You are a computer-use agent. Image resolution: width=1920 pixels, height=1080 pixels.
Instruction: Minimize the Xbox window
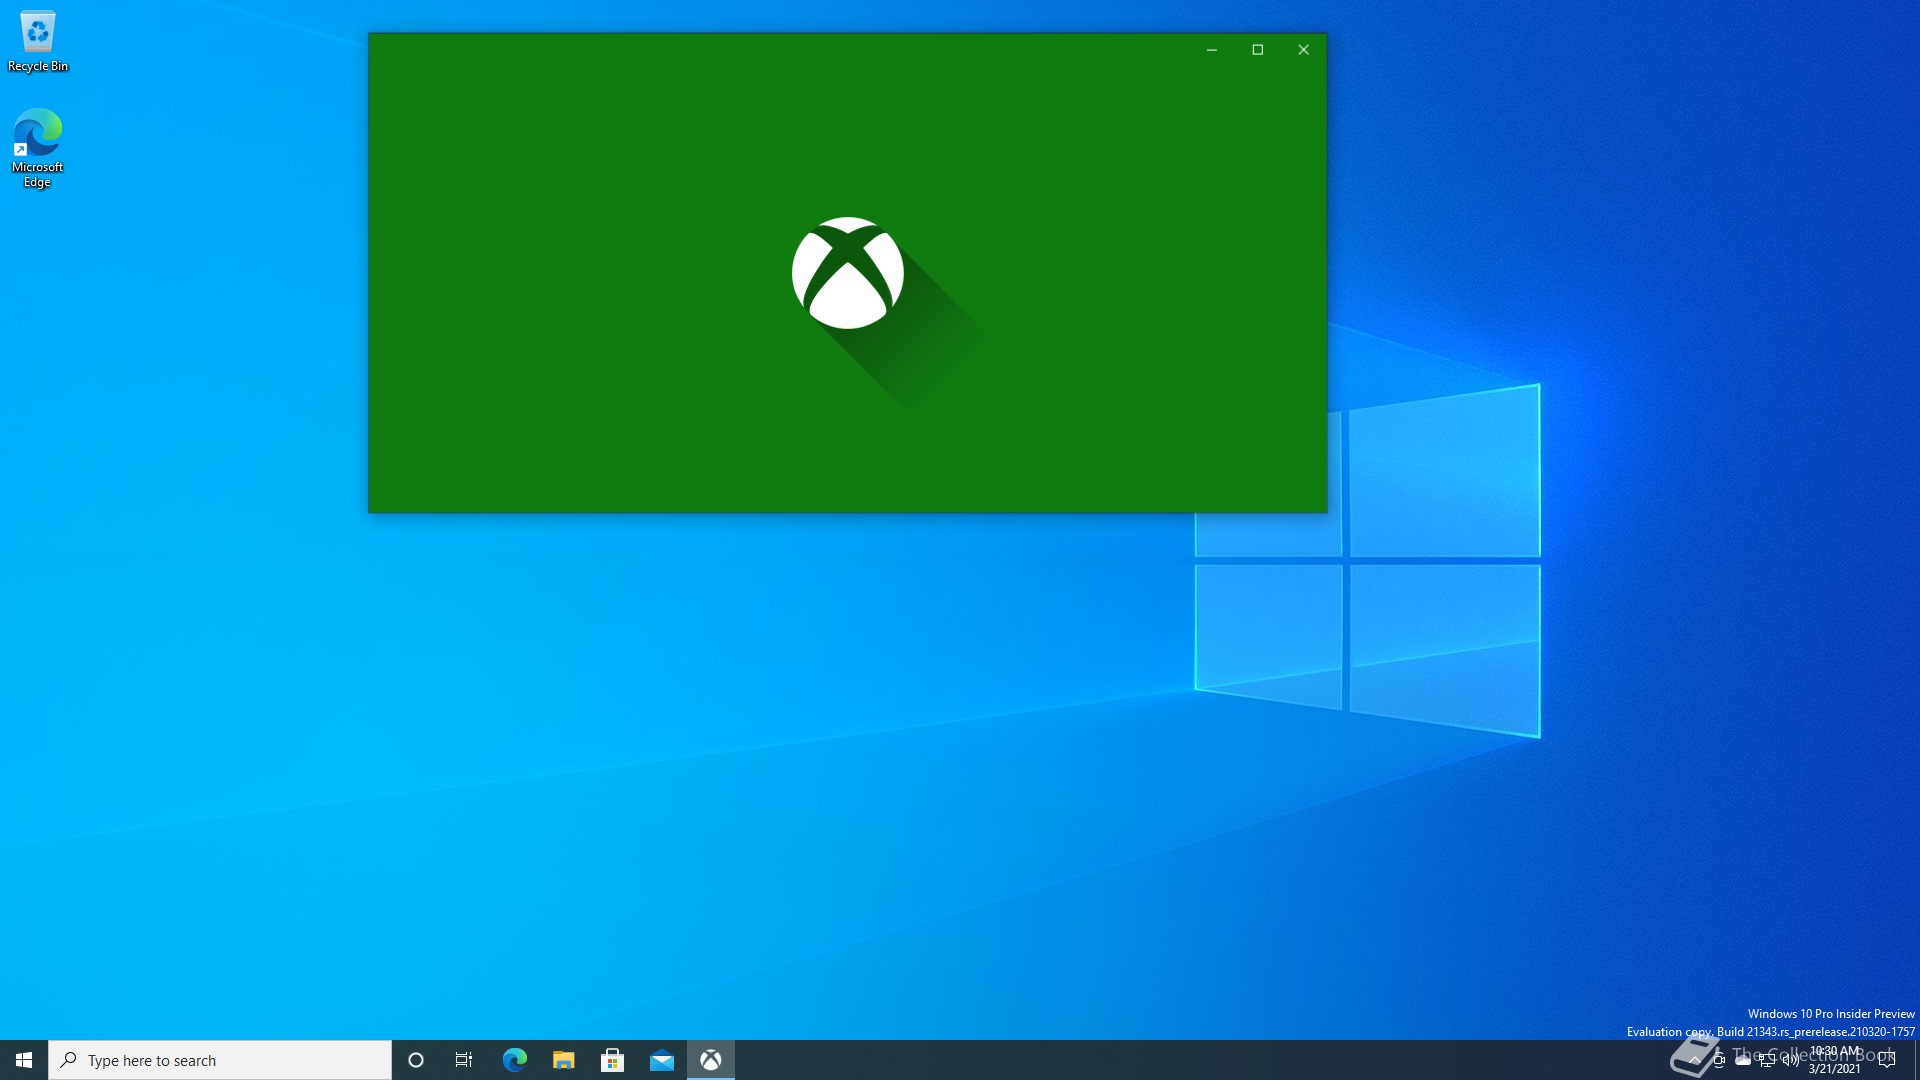click(x=1212, y=49)
